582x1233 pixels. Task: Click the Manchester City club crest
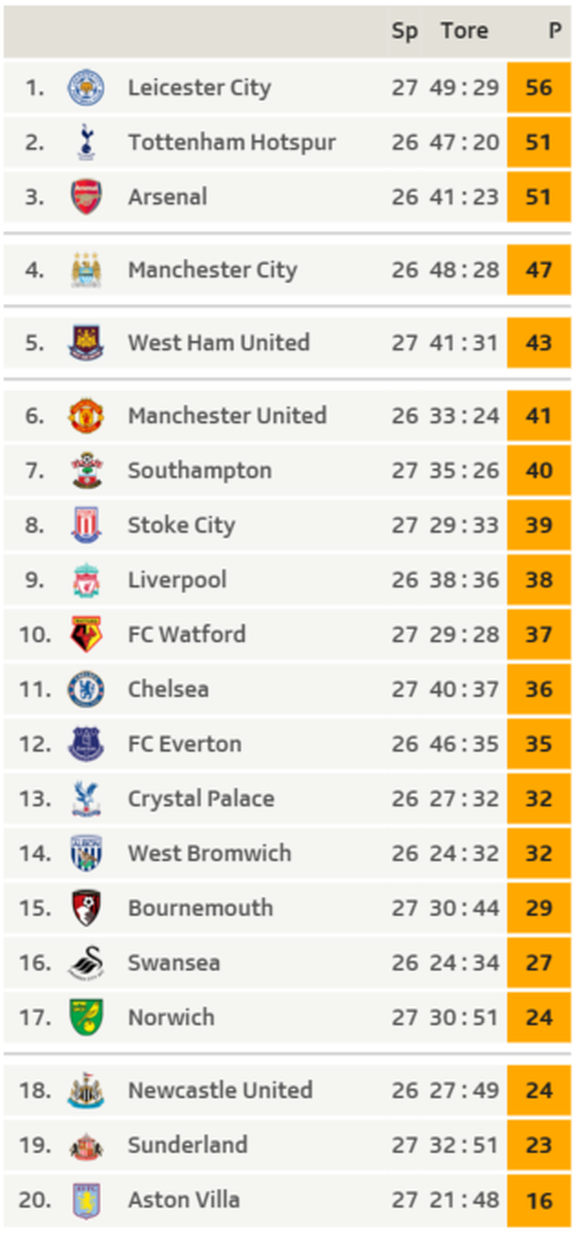click(x=86, y=270)
